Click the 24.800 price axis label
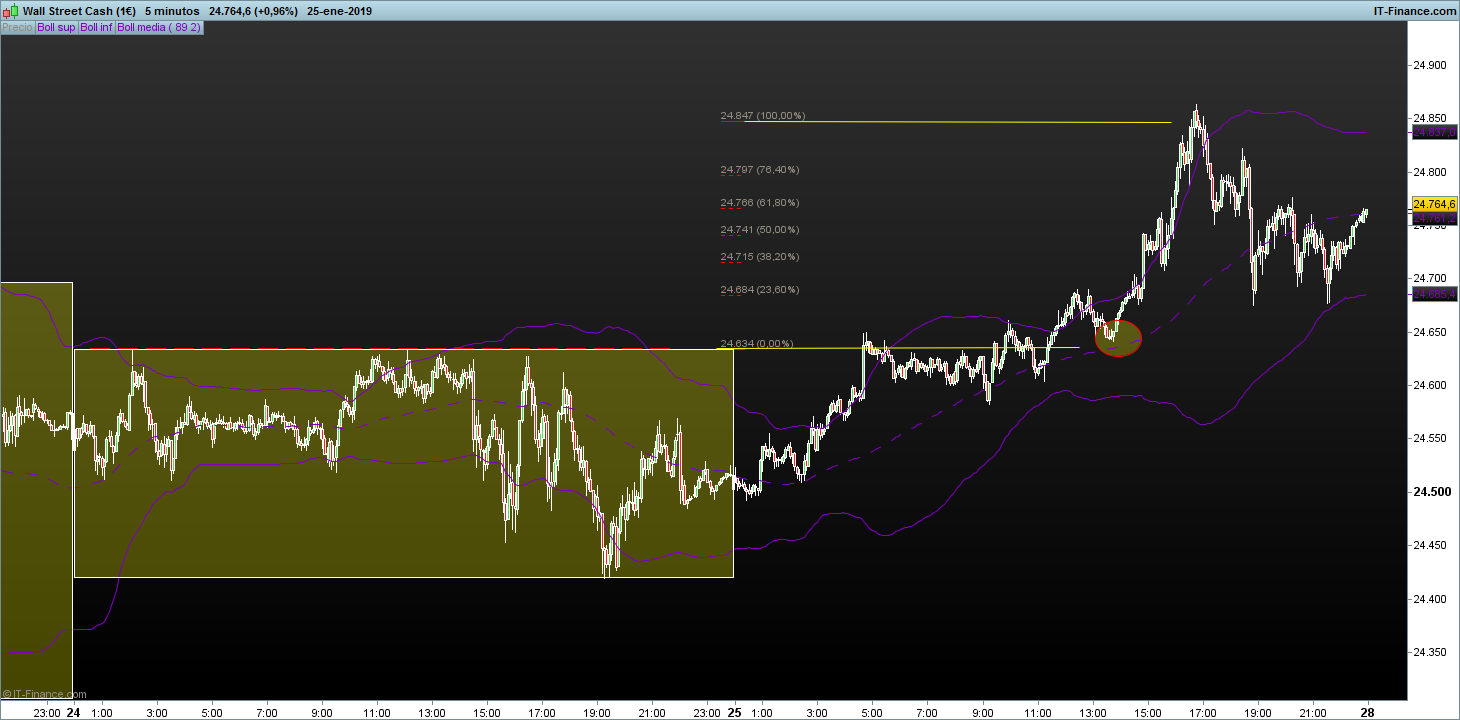 pos(1429,173)
